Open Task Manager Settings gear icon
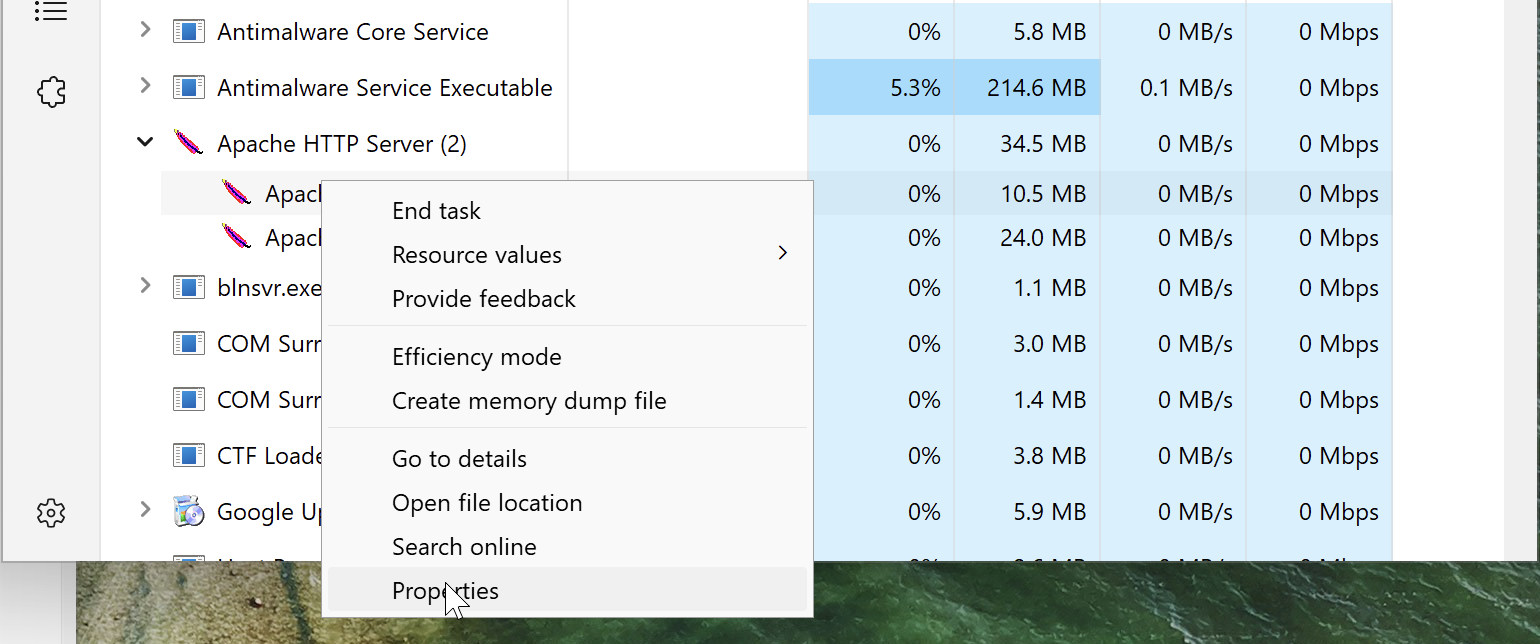 point(51,513)
